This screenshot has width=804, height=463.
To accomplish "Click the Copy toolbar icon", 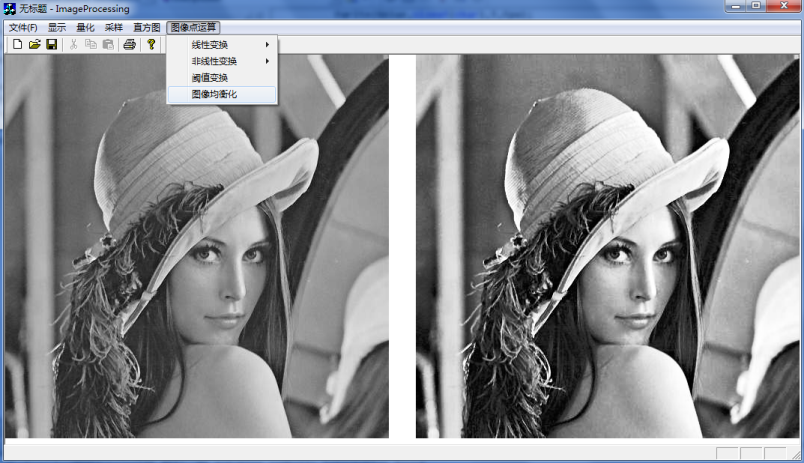I will 91,45.
